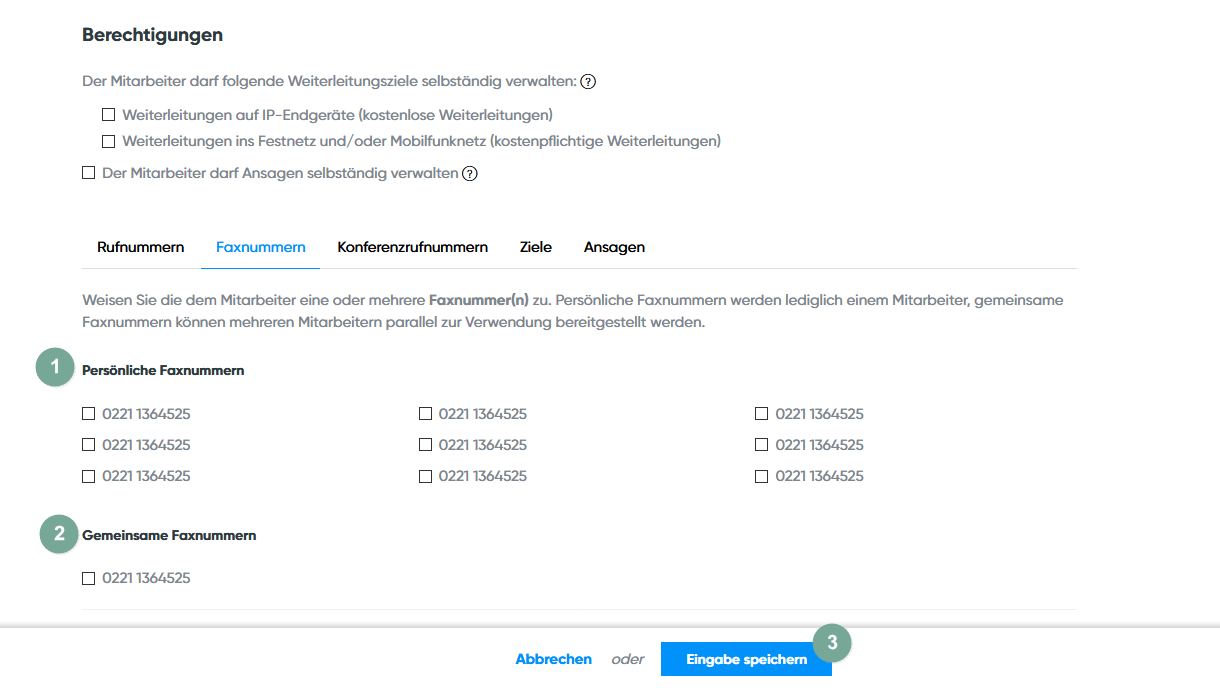Viewport: 1220px width, 688px height.
Task: Tick top checkbox in middle fax column
Action: [426, 414]
